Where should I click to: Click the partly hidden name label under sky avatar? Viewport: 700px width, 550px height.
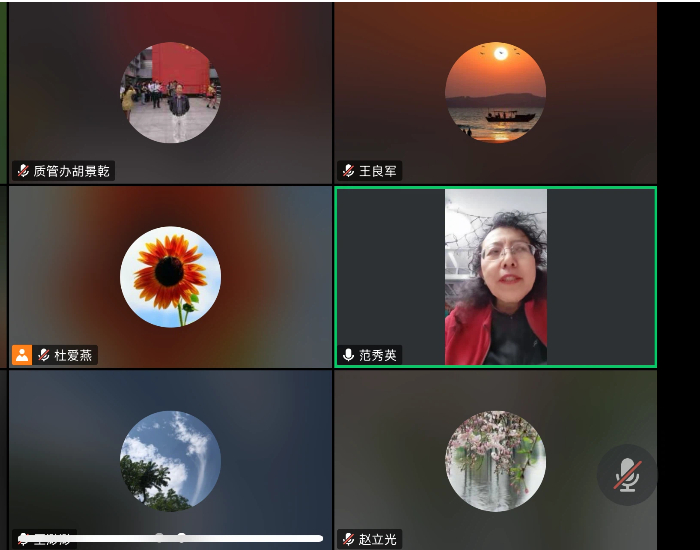(x=50, y=540)
